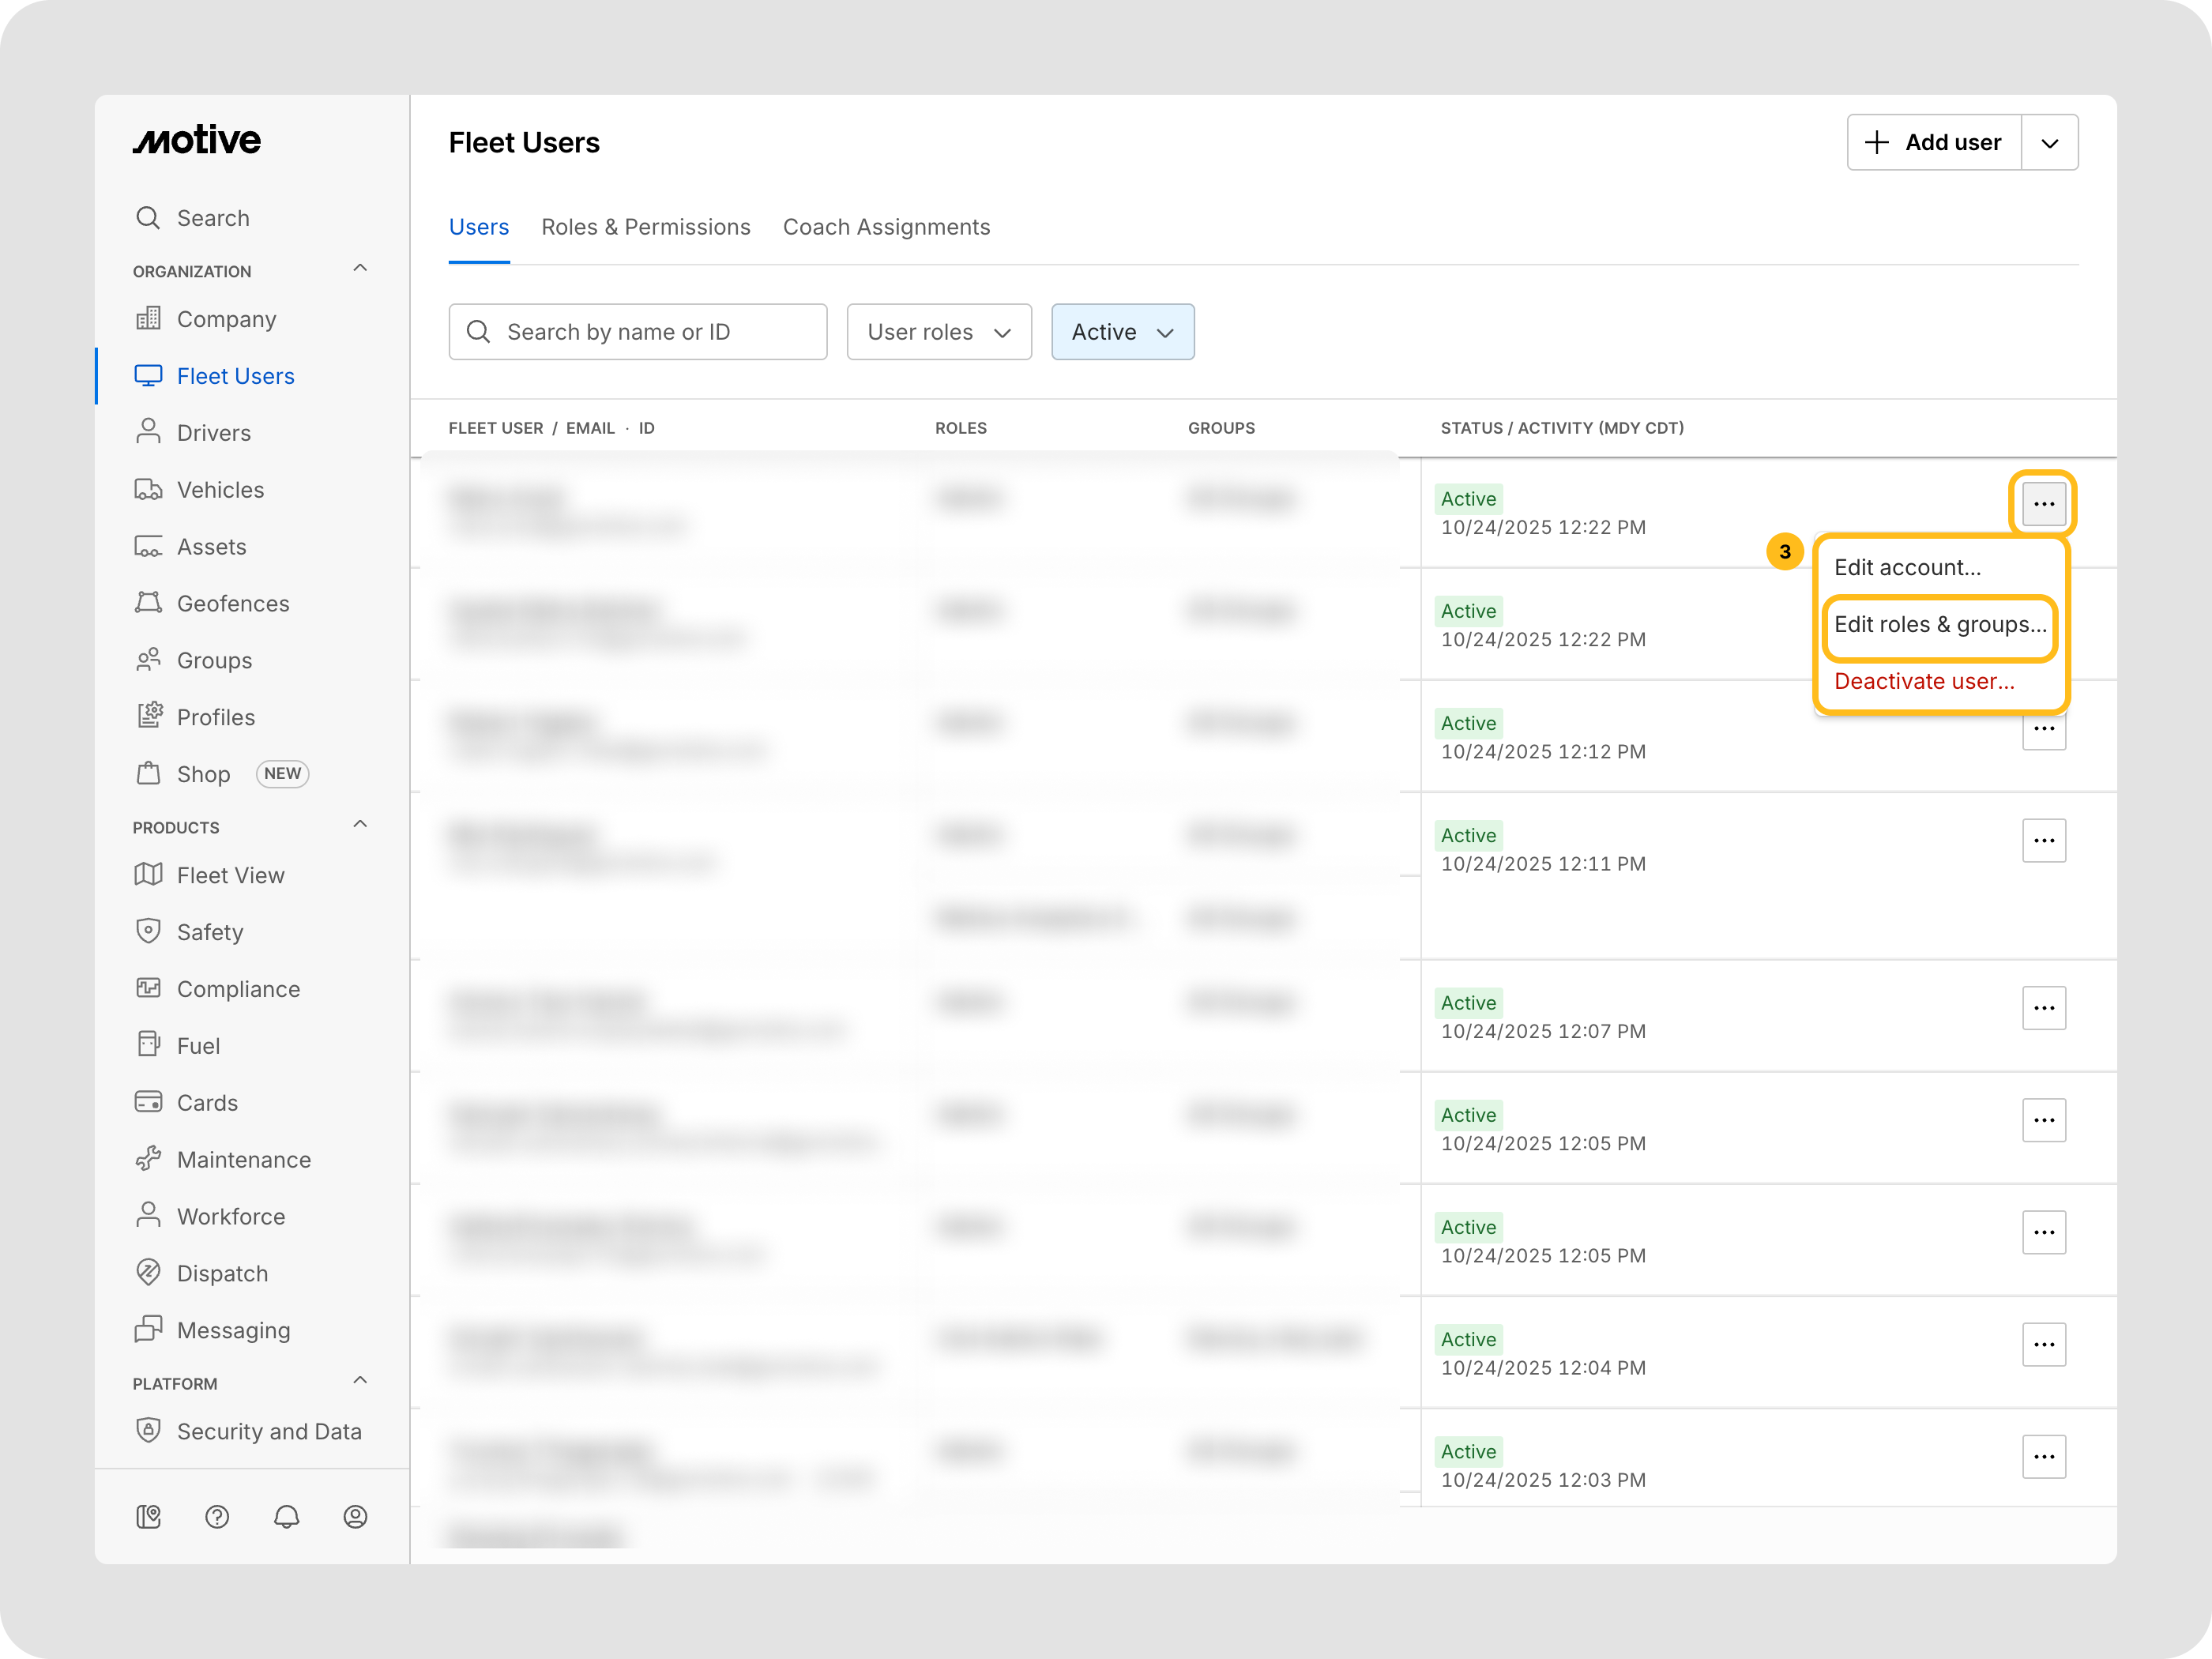Switch to Coach Assignments tab
Viewport: 2212px width, 1659px height.
coord(886,227)
